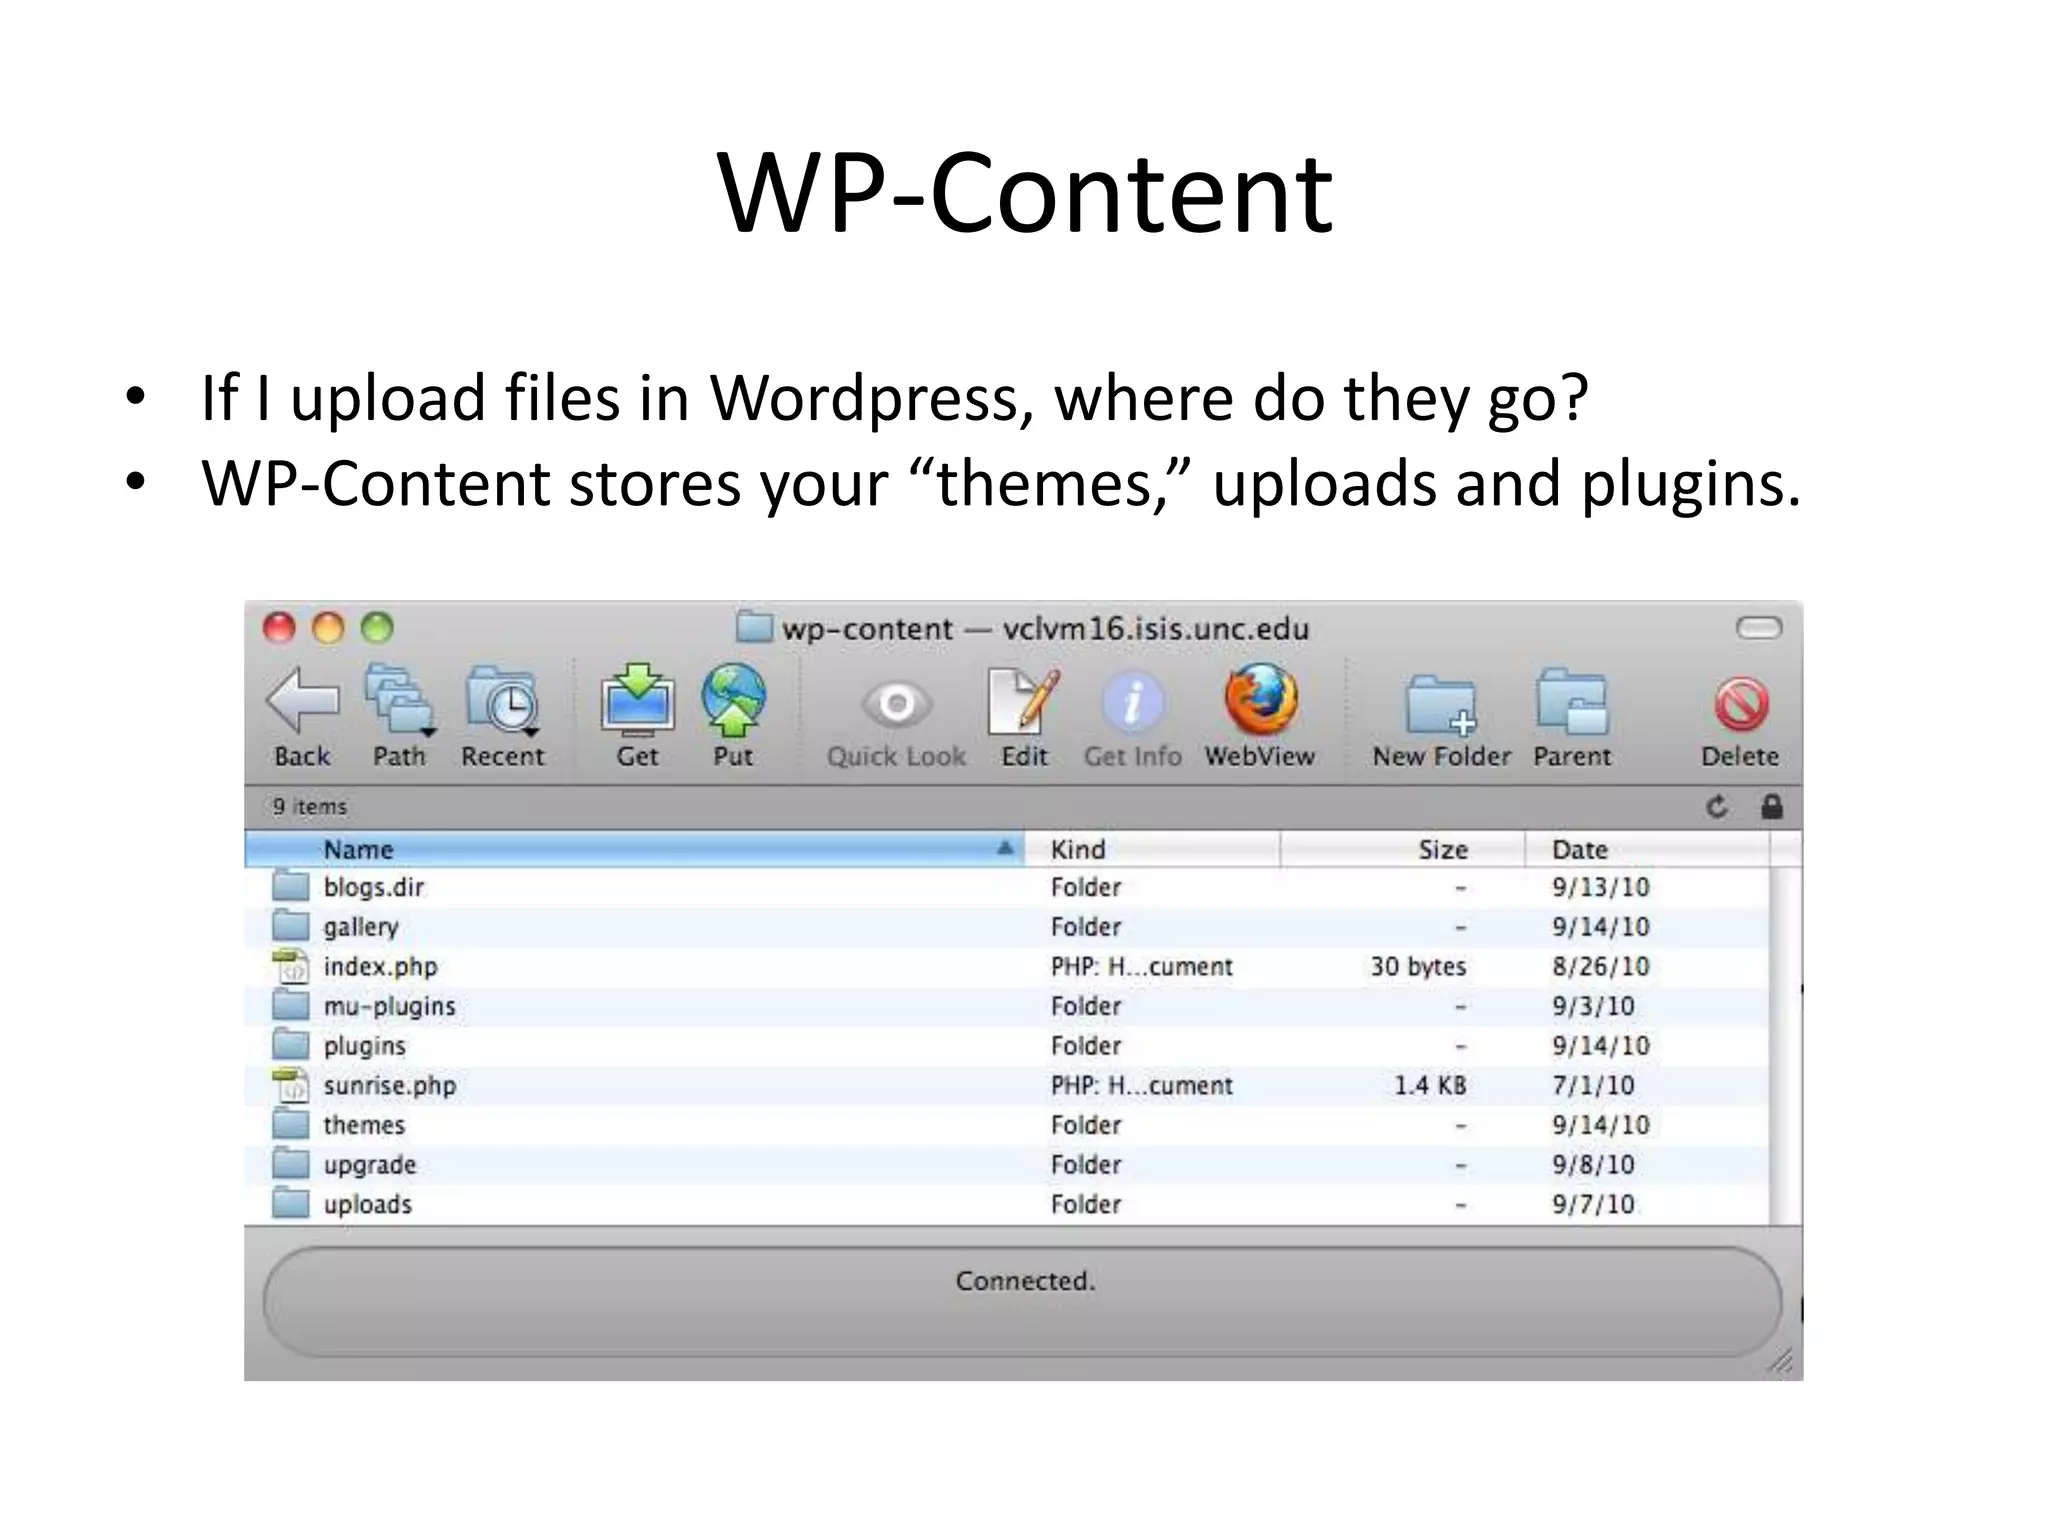The height and width of the screenshot is (1536, 2048).
Task: Click the file list vertical scrollbar
Action: tap(1785, 1045)
